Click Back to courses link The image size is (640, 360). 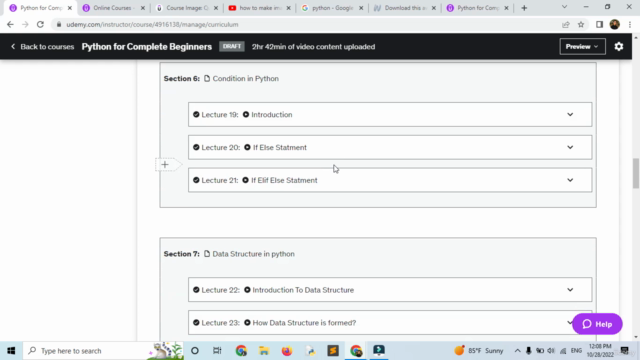coord(42,47)
